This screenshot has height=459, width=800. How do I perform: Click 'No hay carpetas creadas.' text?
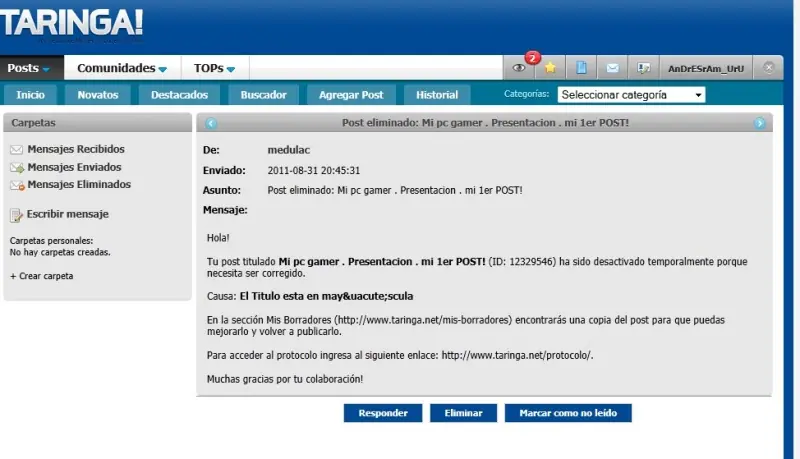pos(60,252)
